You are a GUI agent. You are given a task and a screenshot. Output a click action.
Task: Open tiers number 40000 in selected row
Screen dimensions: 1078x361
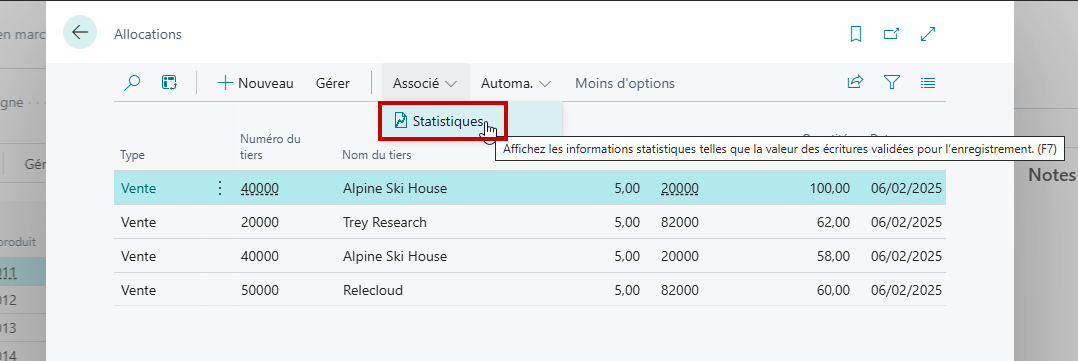260,188
